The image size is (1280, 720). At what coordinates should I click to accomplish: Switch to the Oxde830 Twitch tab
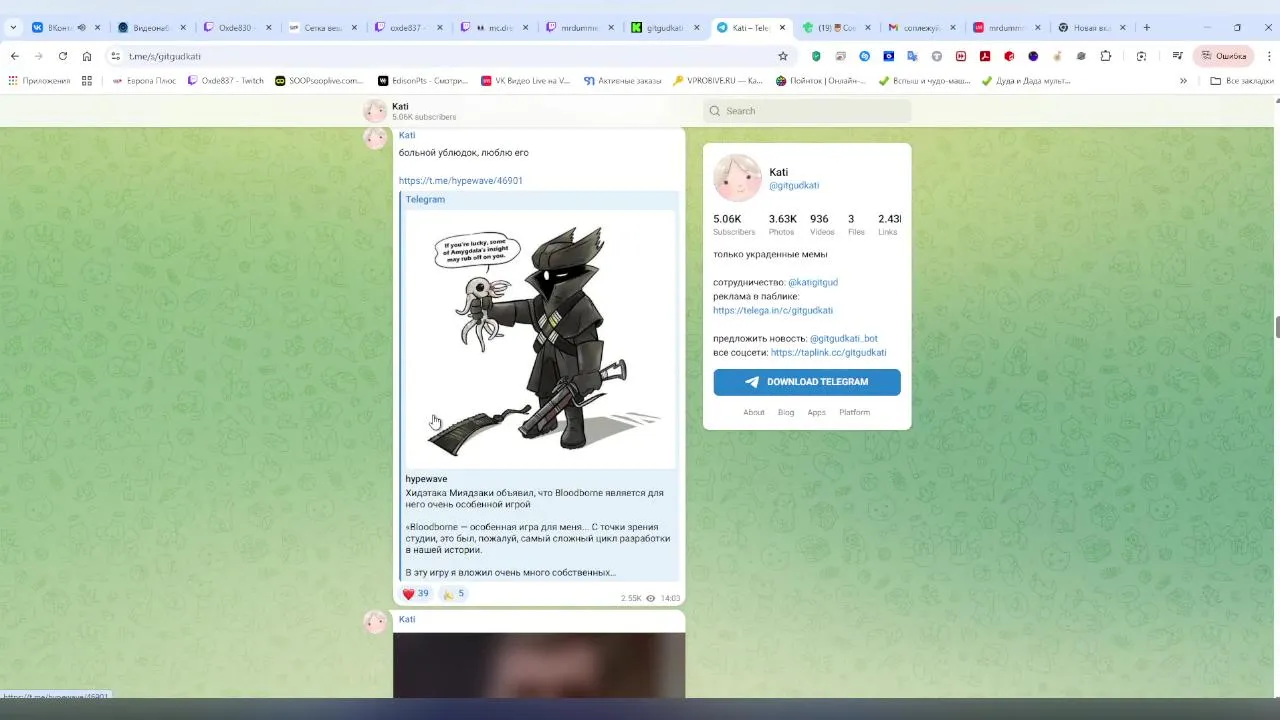(x=236, y=27)
